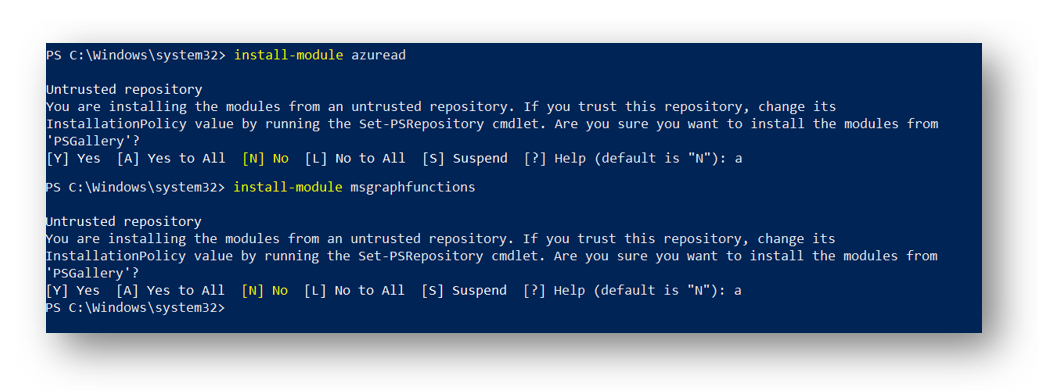This screenshot has width=1038, height=391.
Task: Click the second 'Untrusted repository' heading
Action: coord(124,222)
